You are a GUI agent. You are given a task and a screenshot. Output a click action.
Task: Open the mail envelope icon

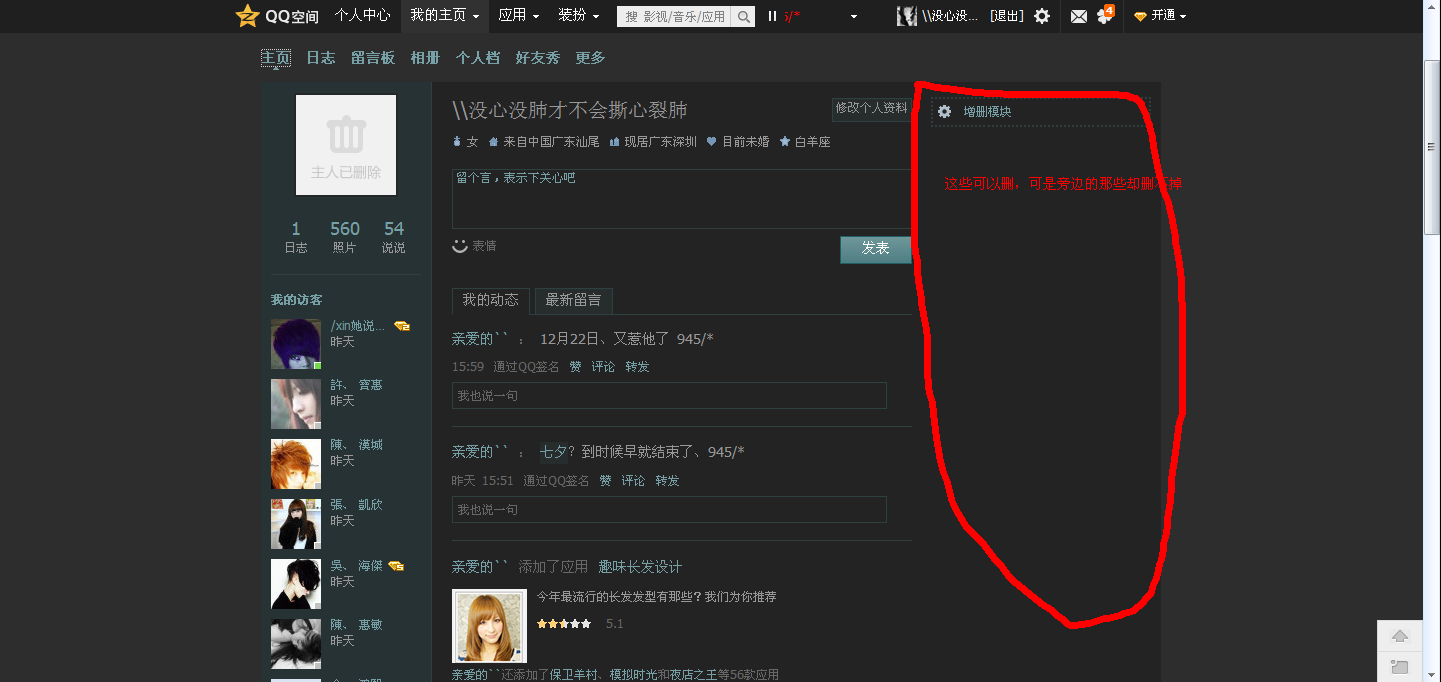pos(1076,16)
